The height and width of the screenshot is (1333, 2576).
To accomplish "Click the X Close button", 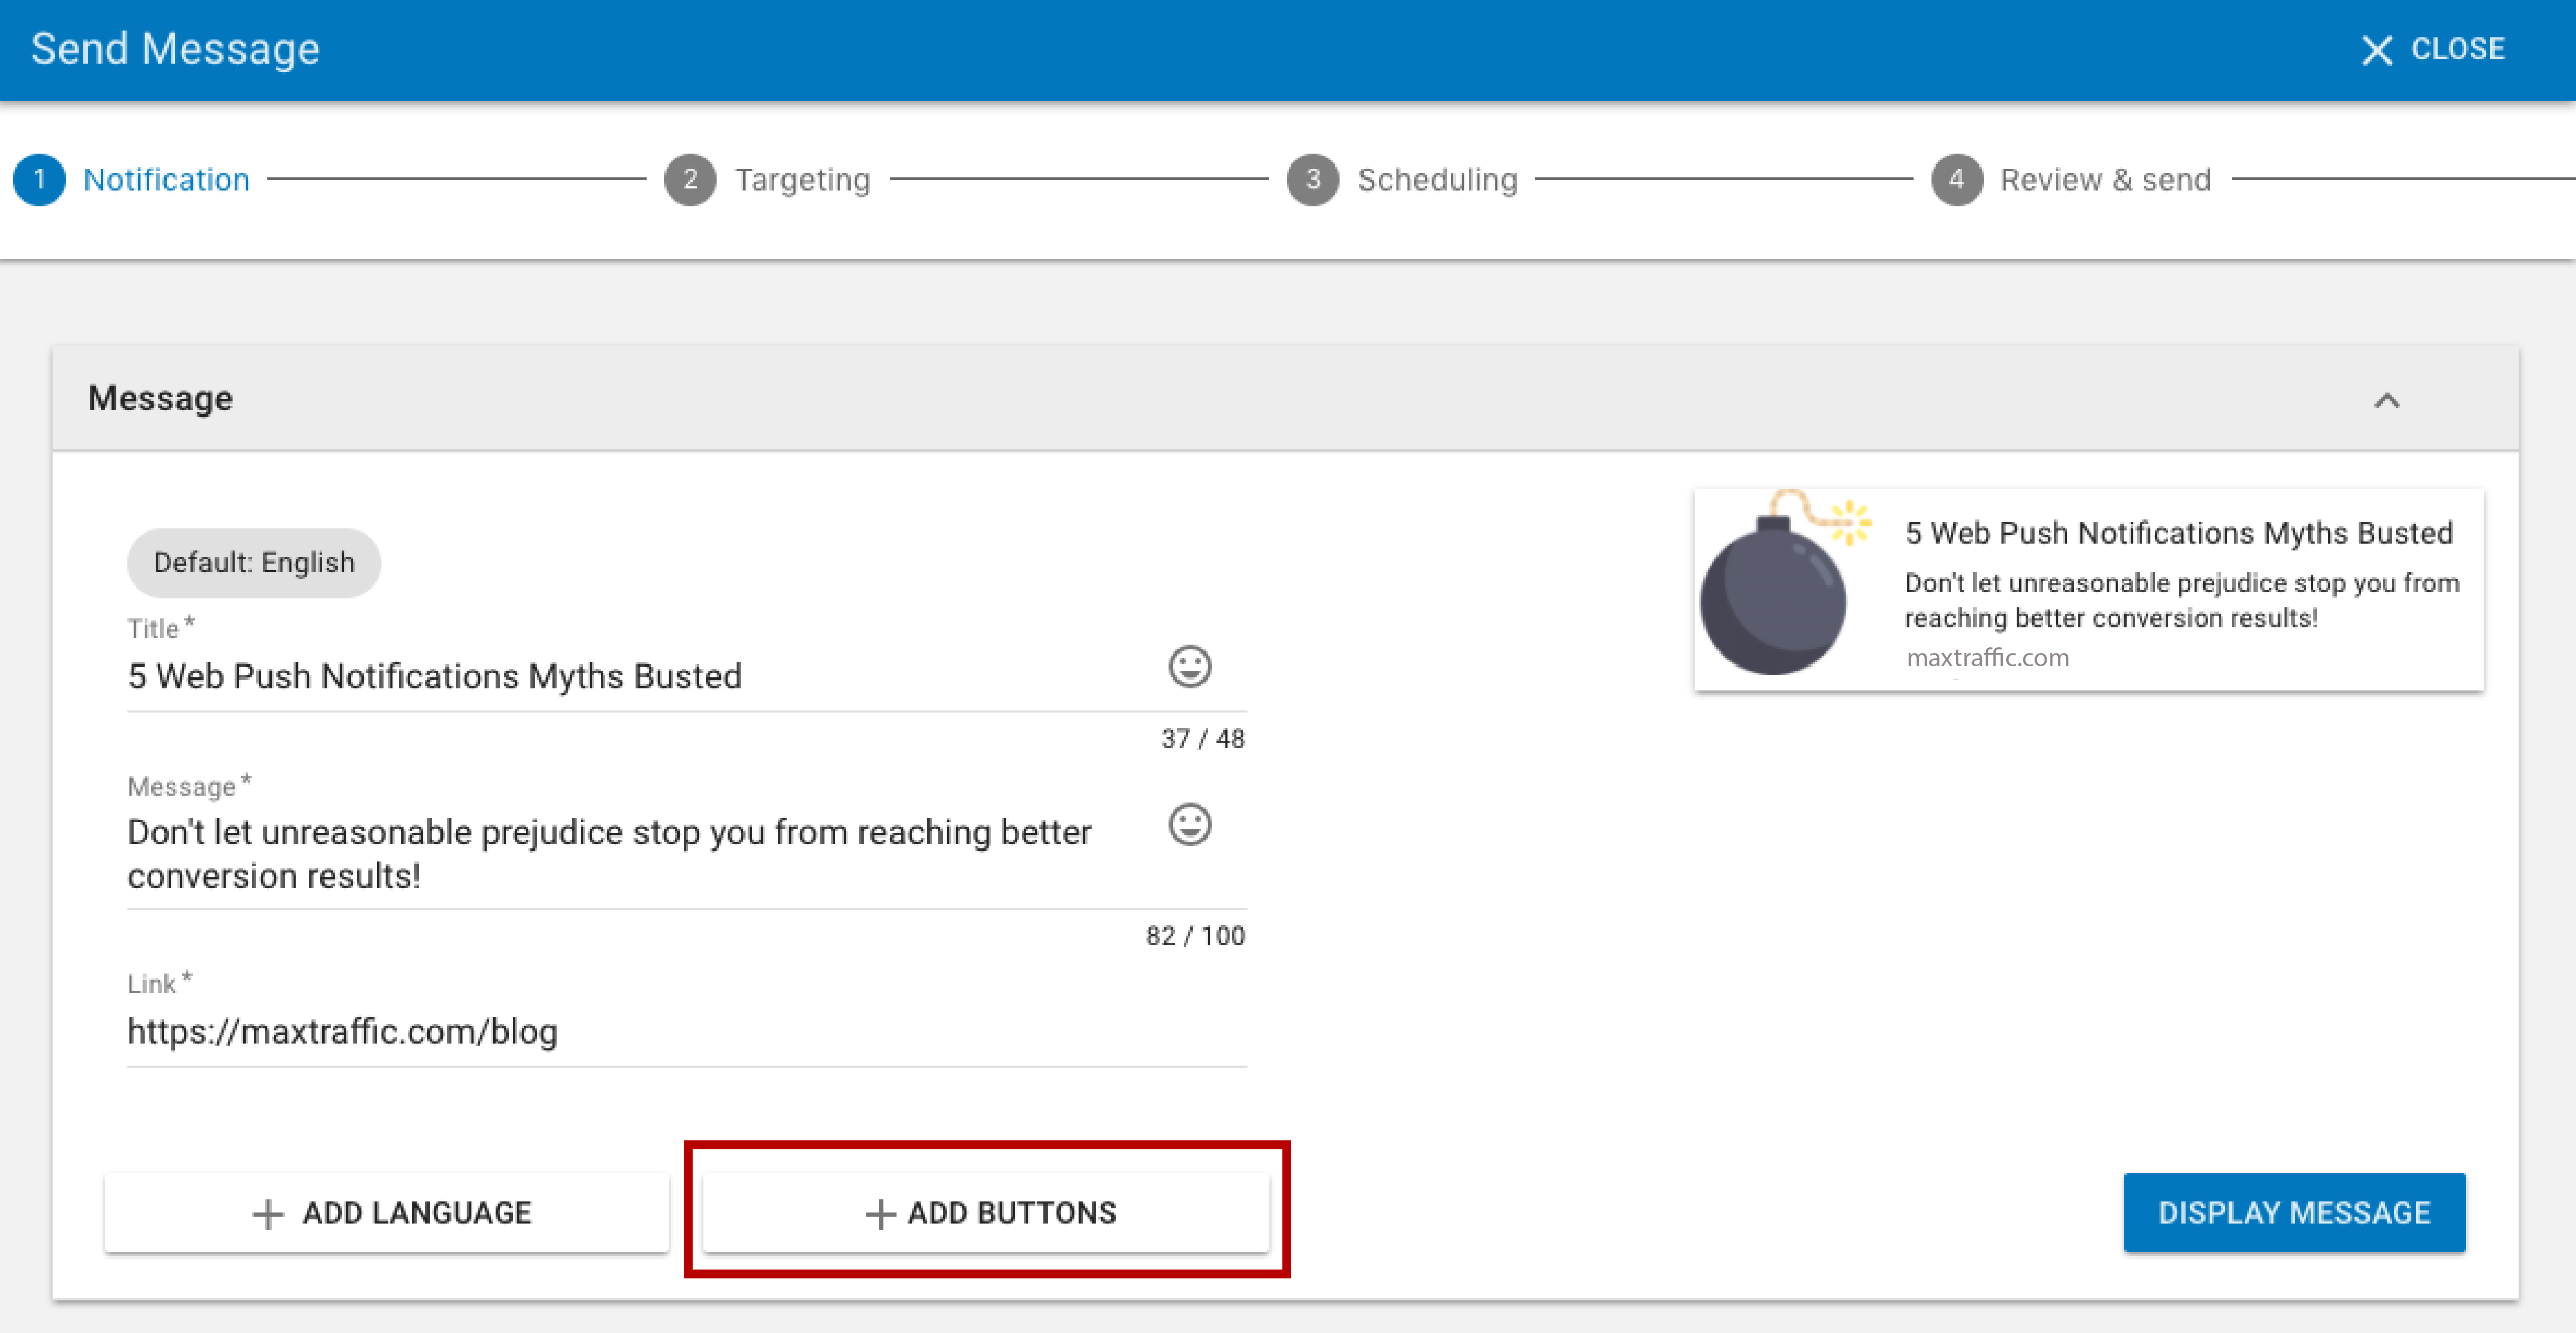I will click(2432, 49).
